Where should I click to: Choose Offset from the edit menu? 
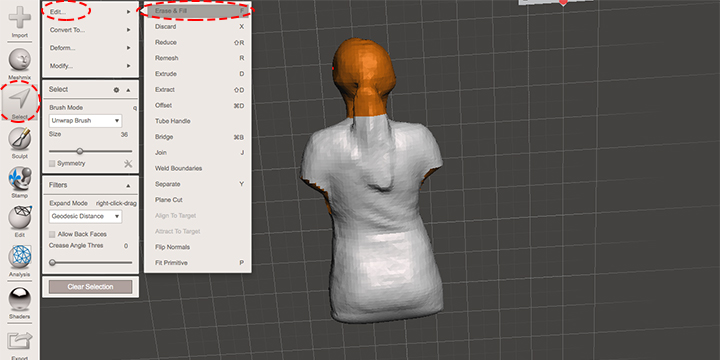(x=197, y=105)
